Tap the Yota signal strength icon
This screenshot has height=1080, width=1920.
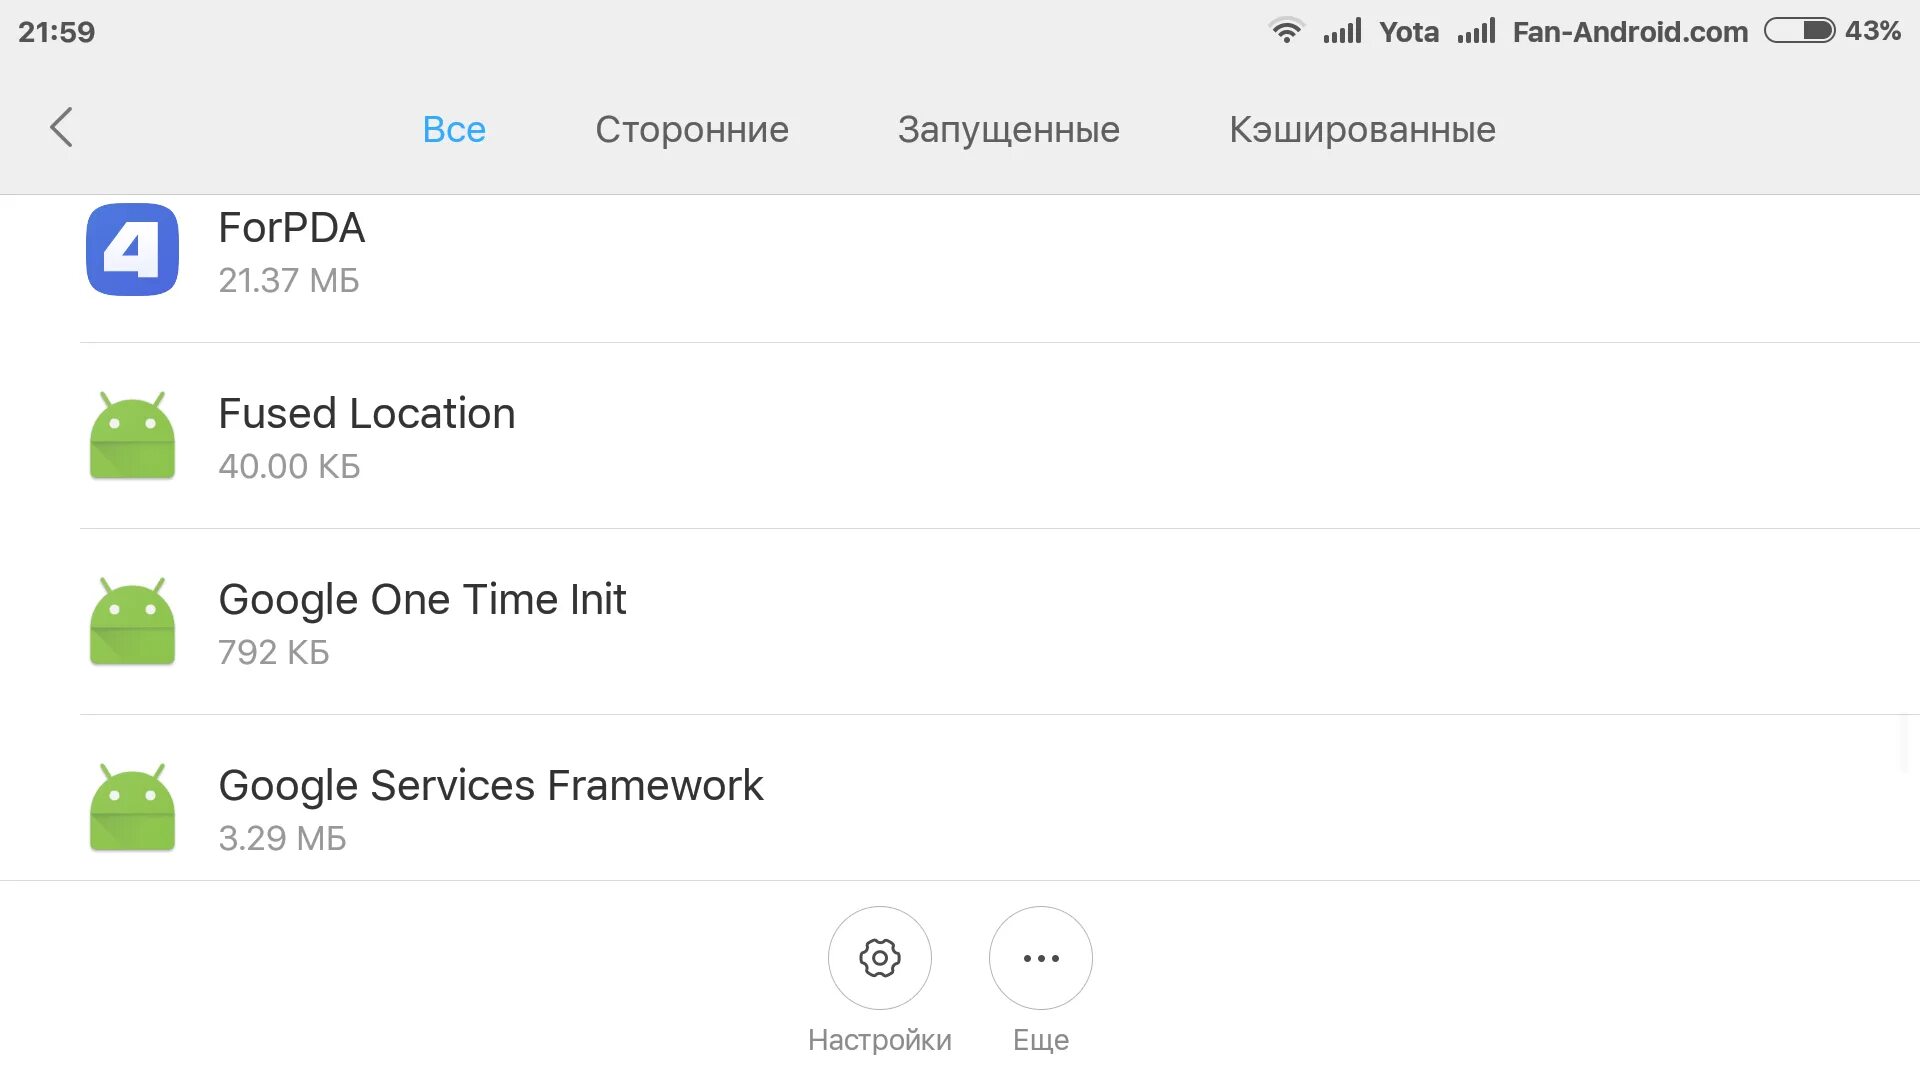click(x=1342, y=31)
